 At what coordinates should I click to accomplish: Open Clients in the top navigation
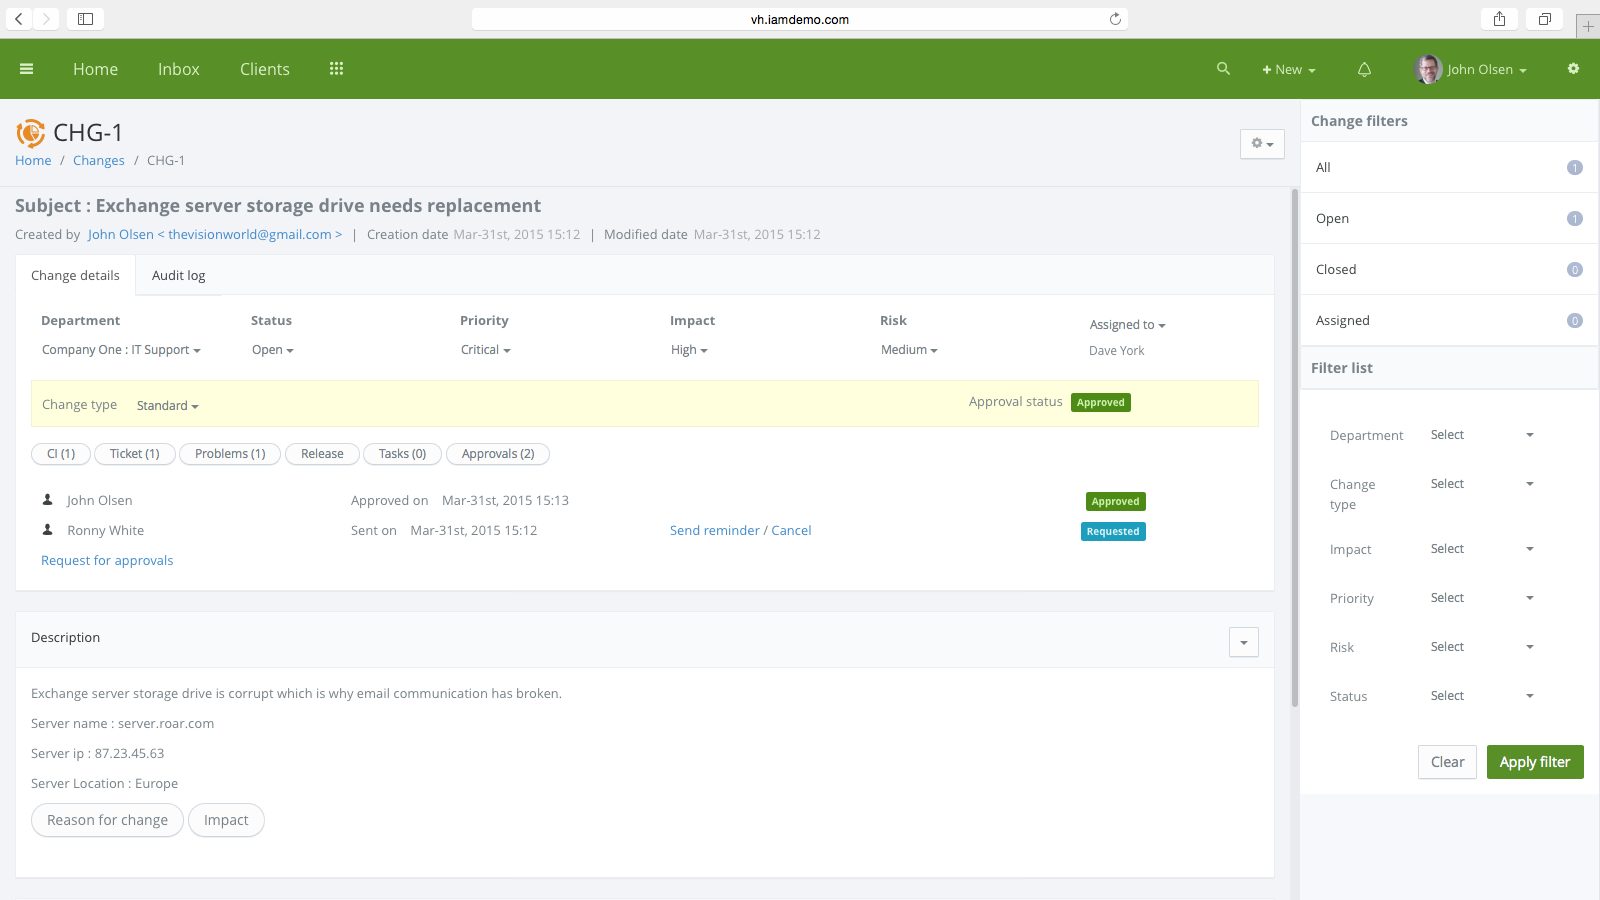coord(265,69)
